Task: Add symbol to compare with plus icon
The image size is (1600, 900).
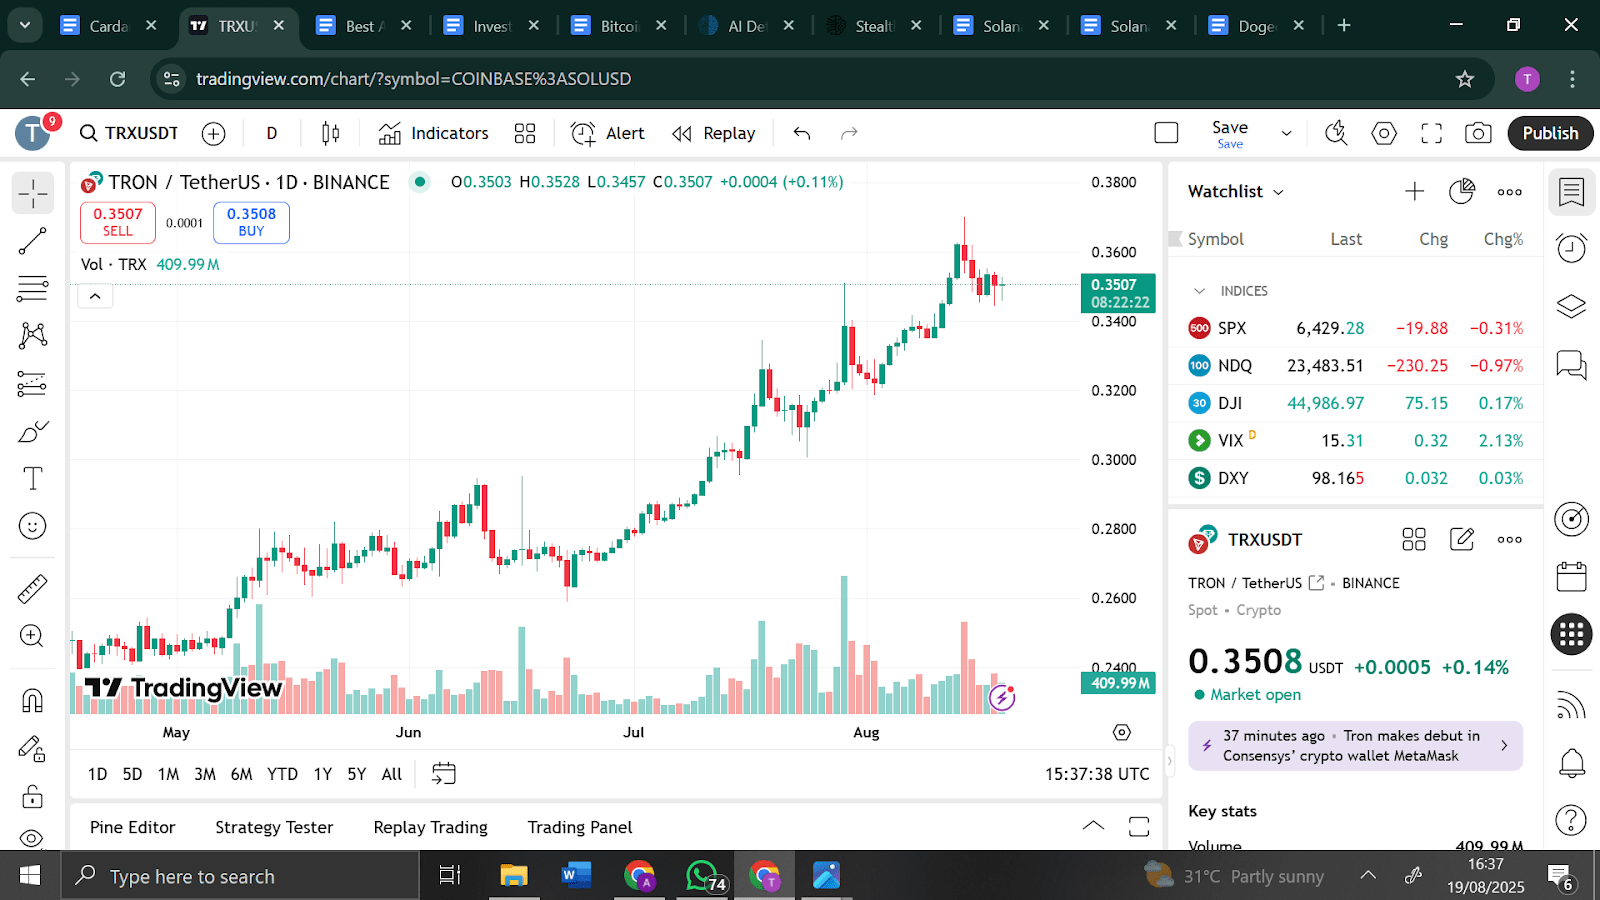Action: click(214, 133)
